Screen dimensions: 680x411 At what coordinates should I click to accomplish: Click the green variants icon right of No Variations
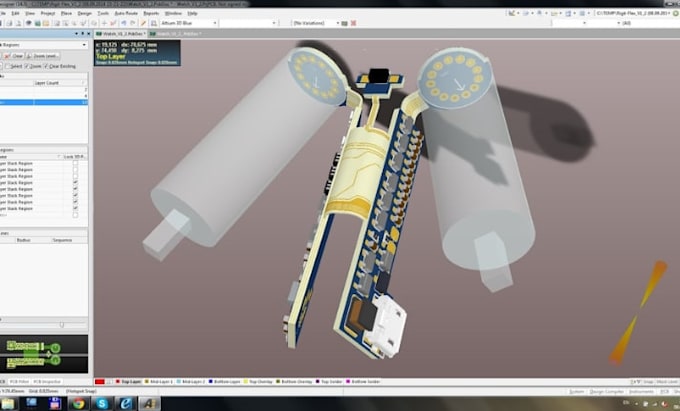344,23
